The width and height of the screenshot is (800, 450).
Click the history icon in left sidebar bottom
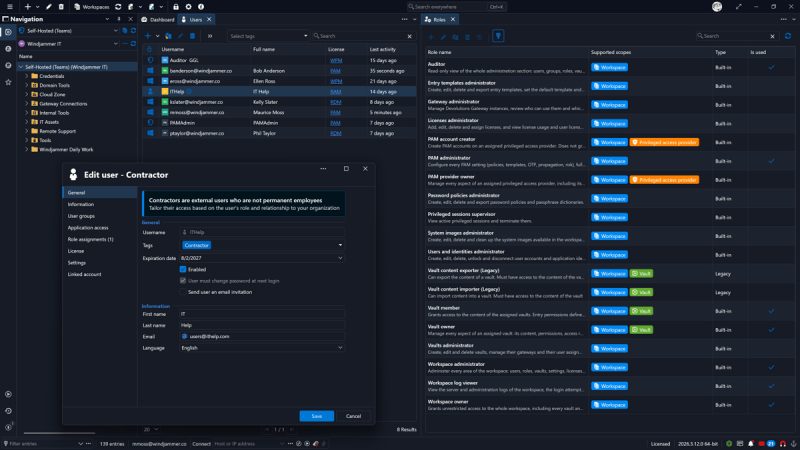click(8, 411)
